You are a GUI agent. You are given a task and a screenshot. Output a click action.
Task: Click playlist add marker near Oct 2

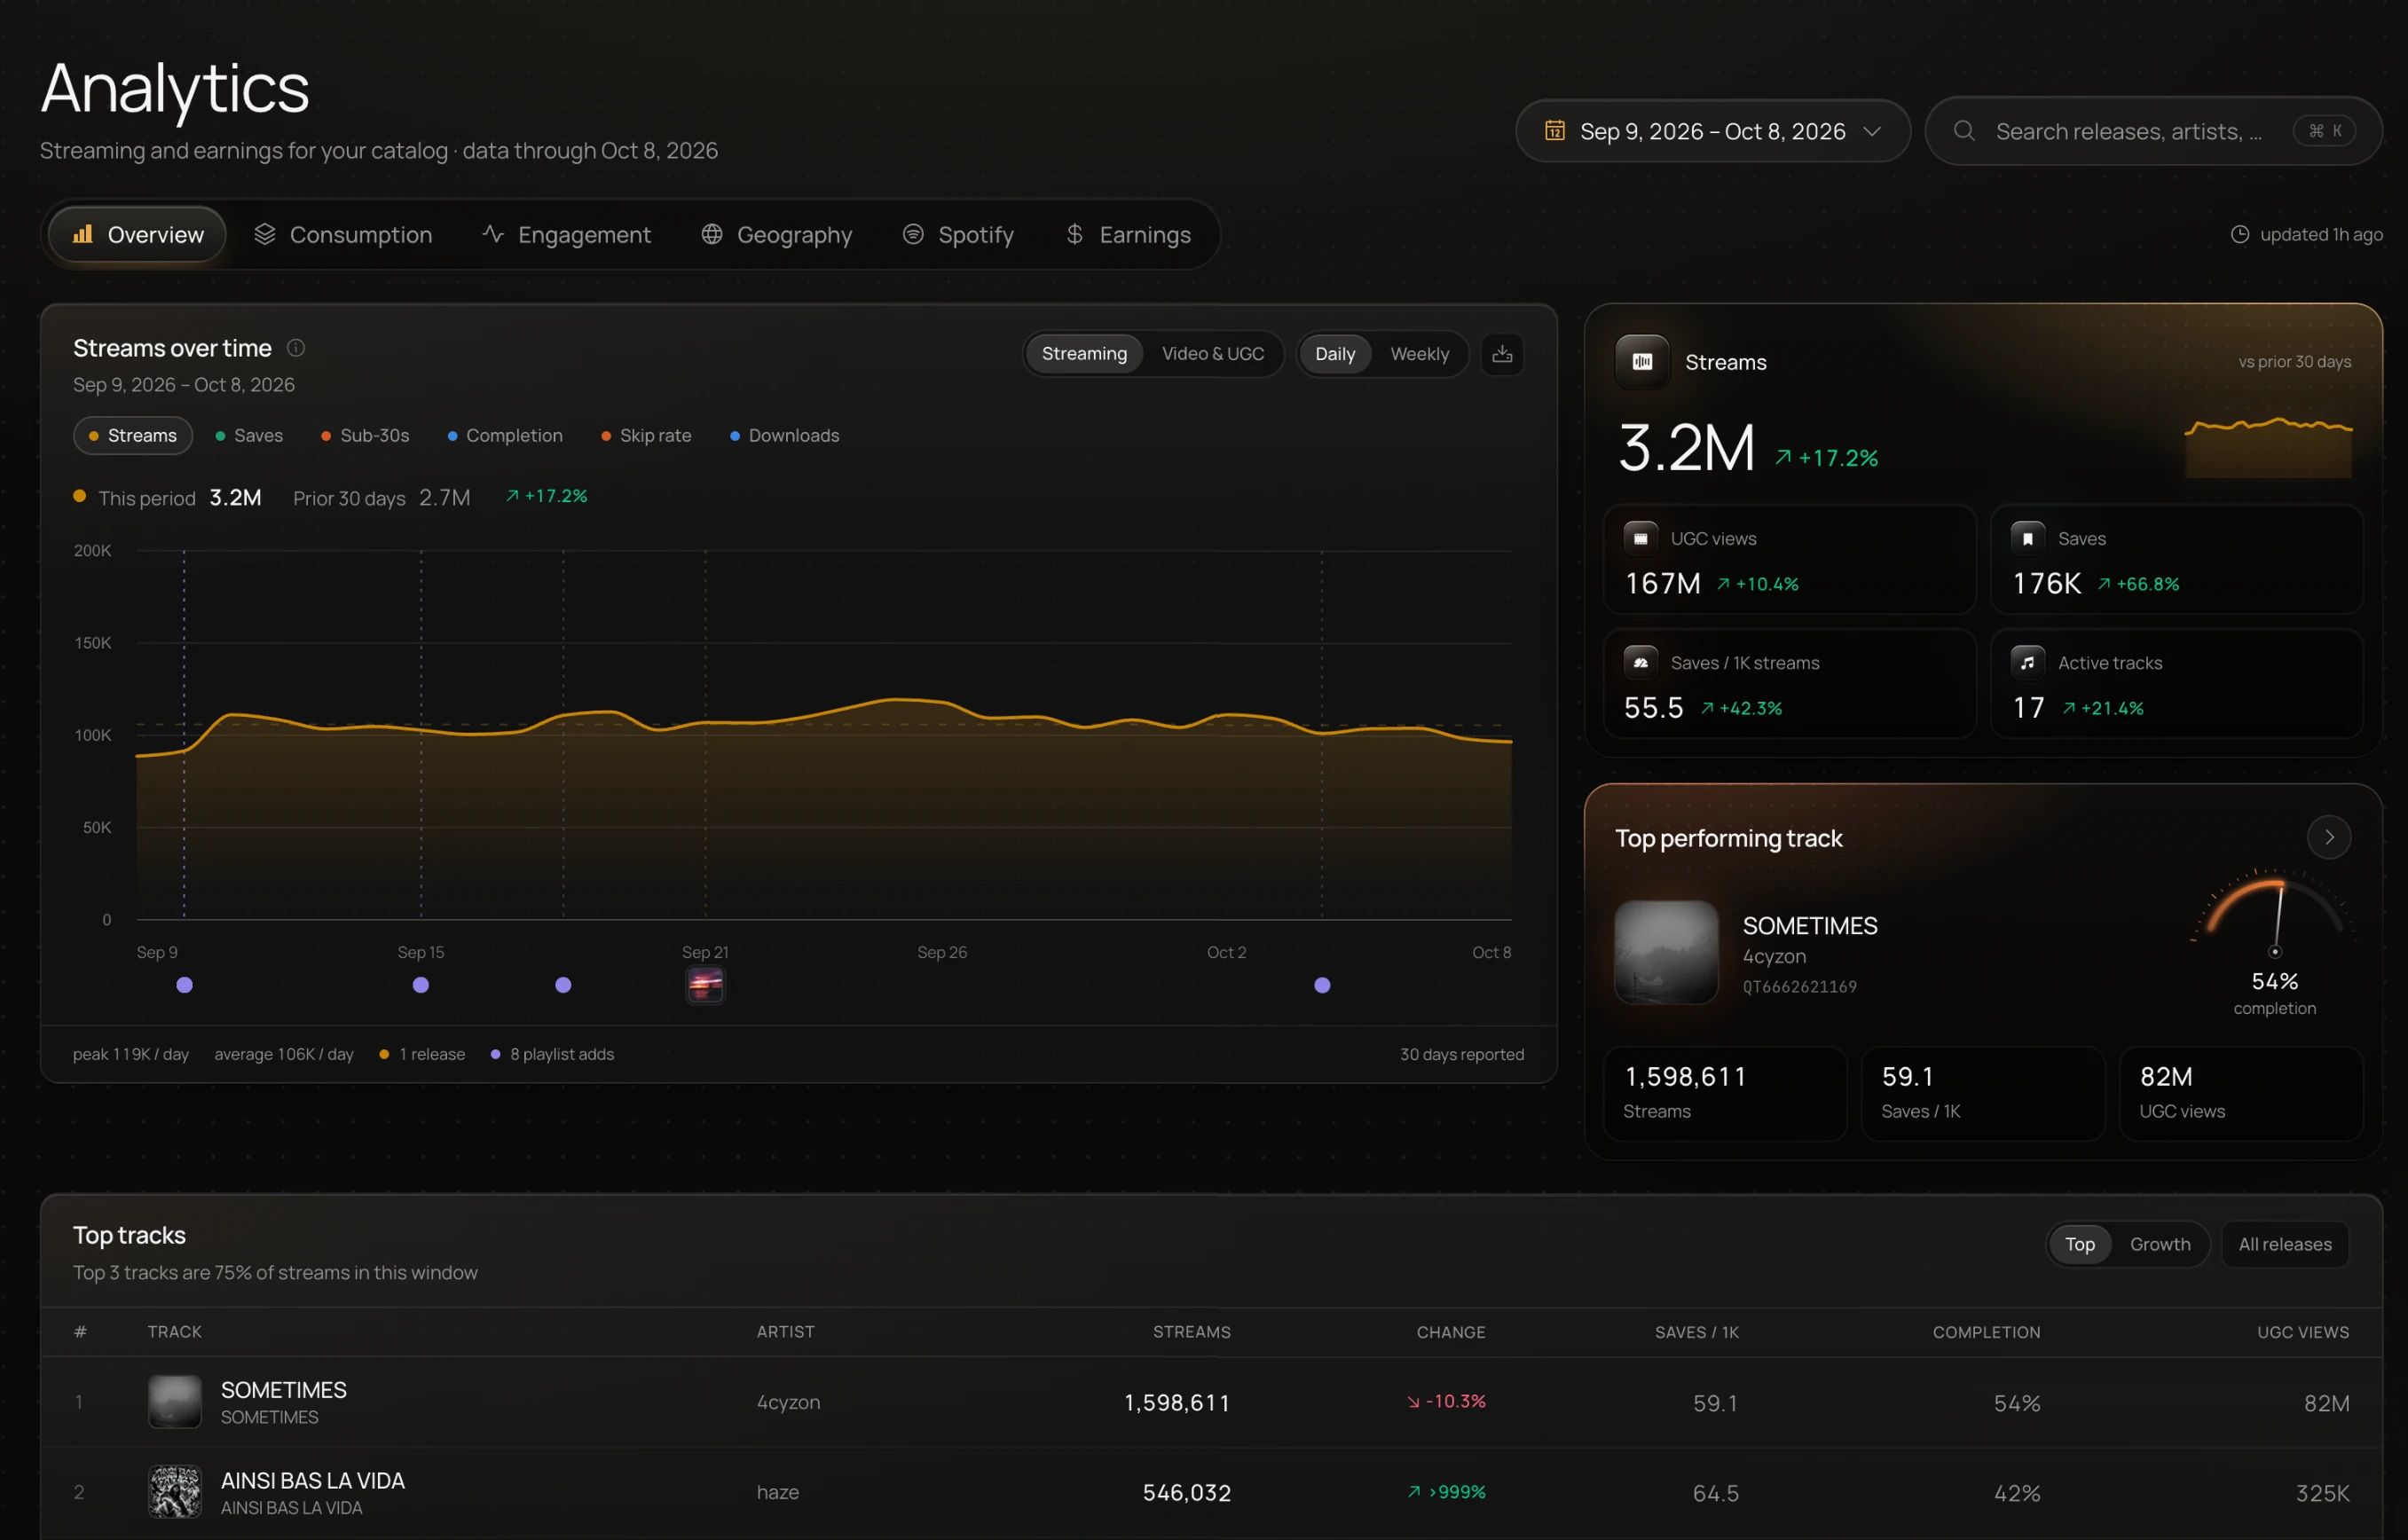coord(1322,985)
